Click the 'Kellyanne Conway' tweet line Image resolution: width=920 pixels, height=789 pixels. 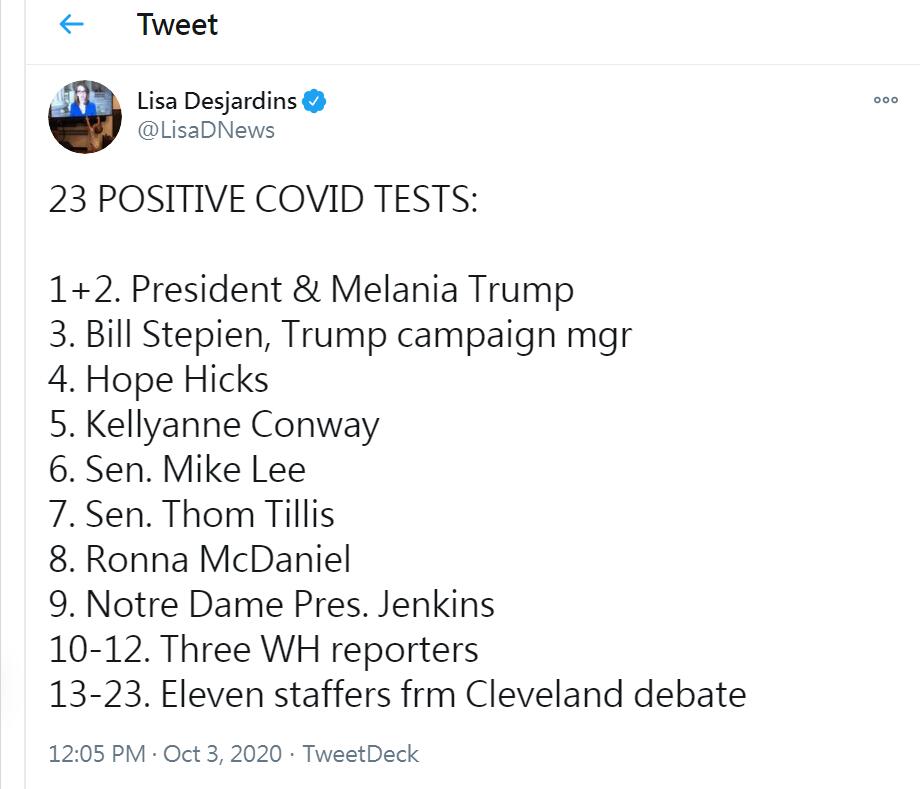[x=214, y=425]
